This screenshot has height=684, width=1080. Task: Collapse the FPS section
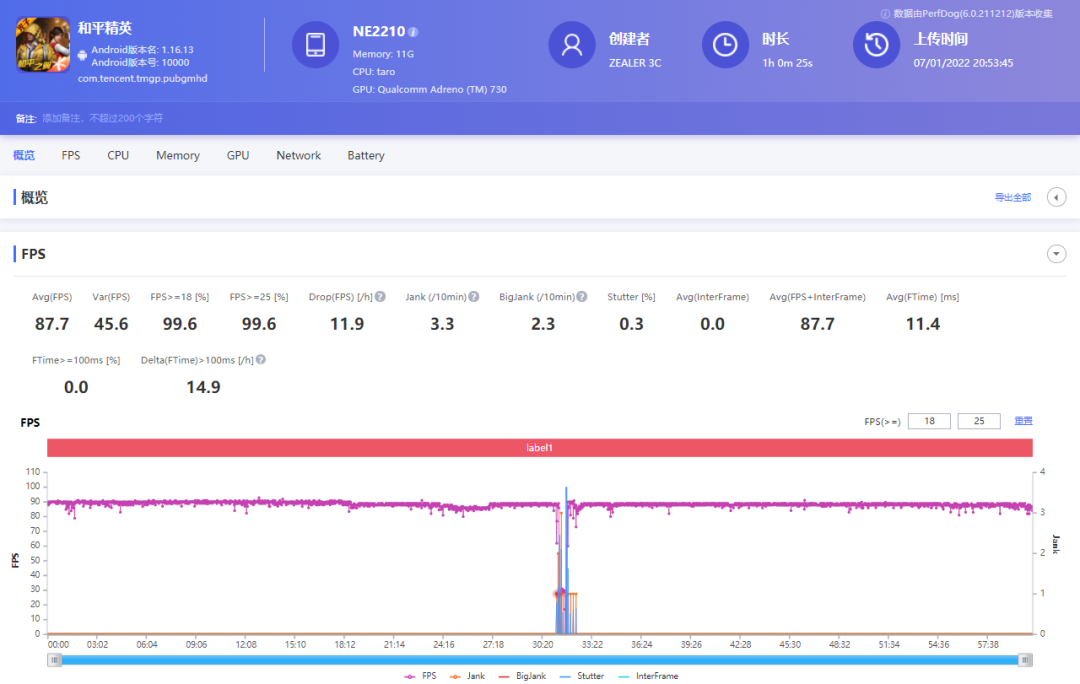click(1056, 254)
